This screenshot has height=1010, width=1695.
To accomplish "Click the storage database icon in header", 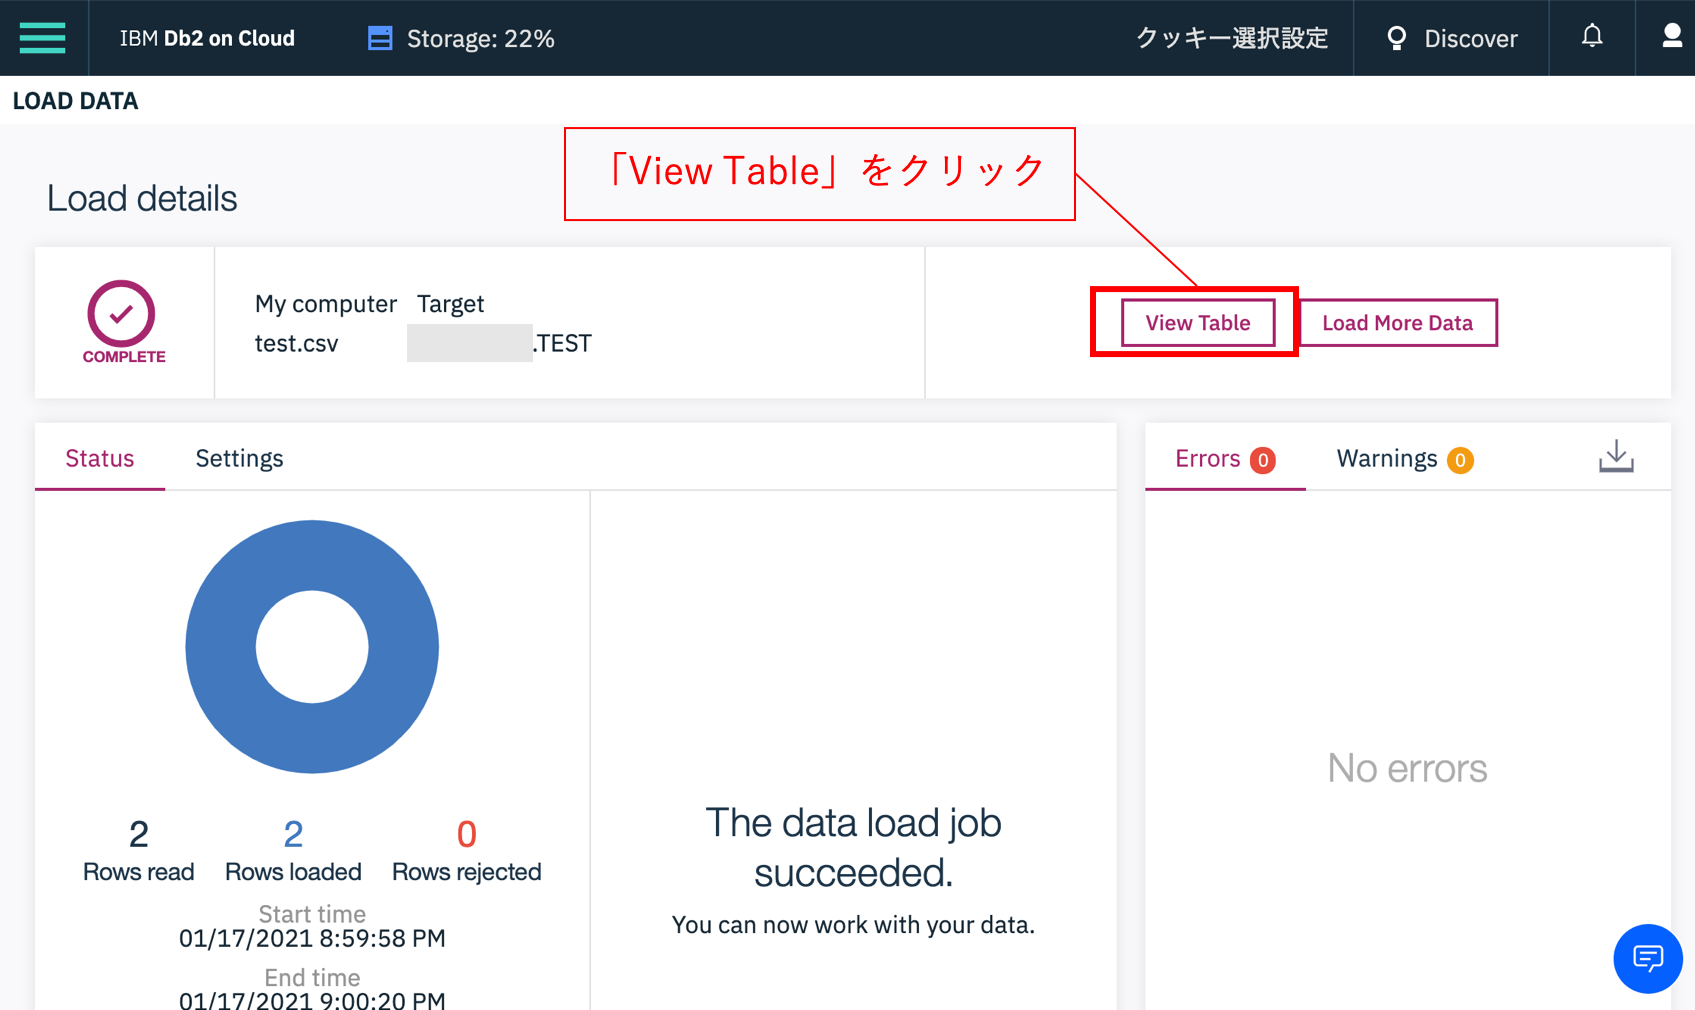I will (379, 36).
